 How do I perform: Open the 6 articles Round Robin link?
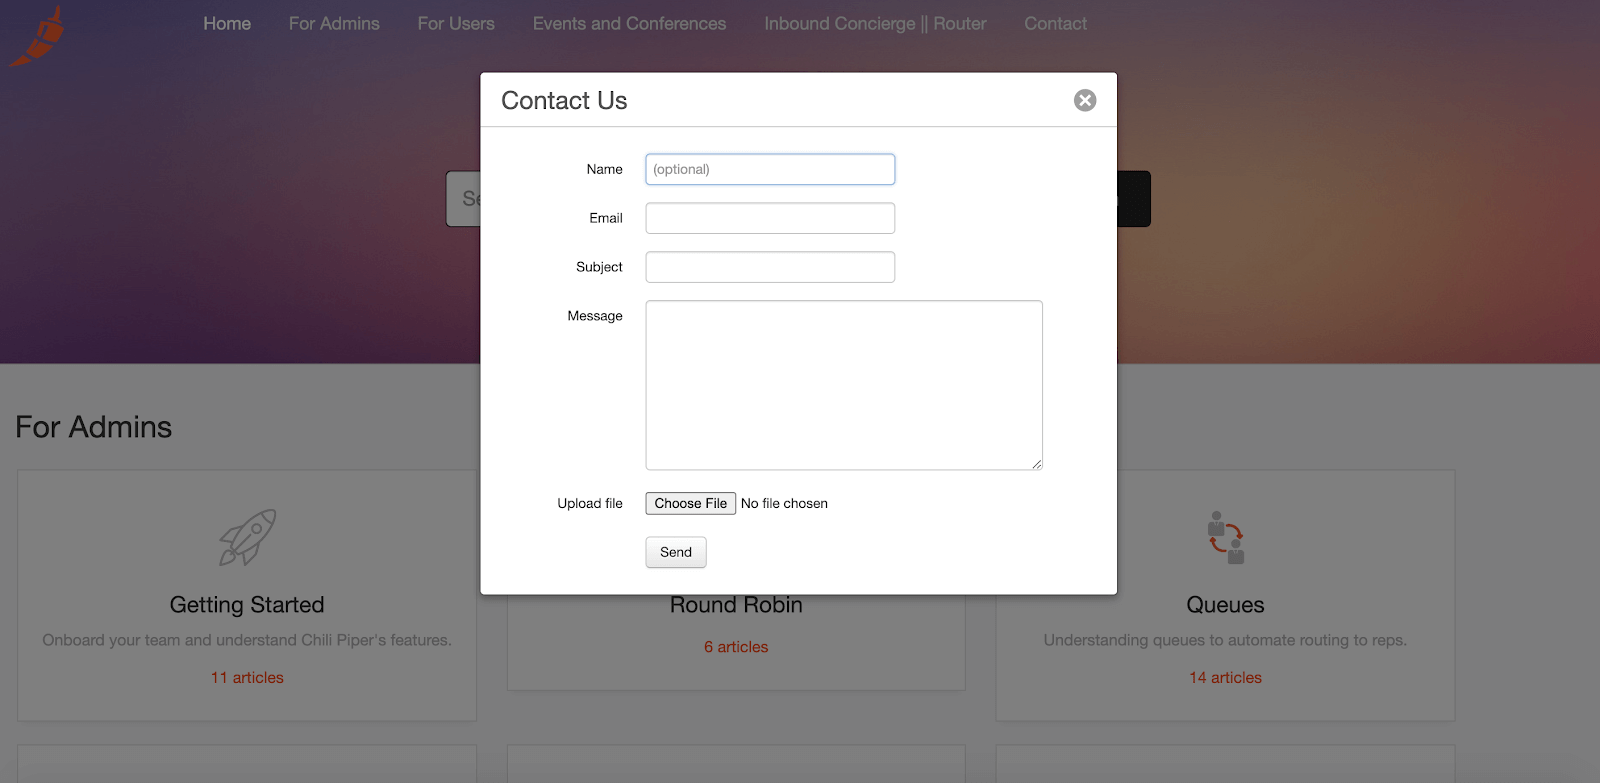click(x=736, y=647)
